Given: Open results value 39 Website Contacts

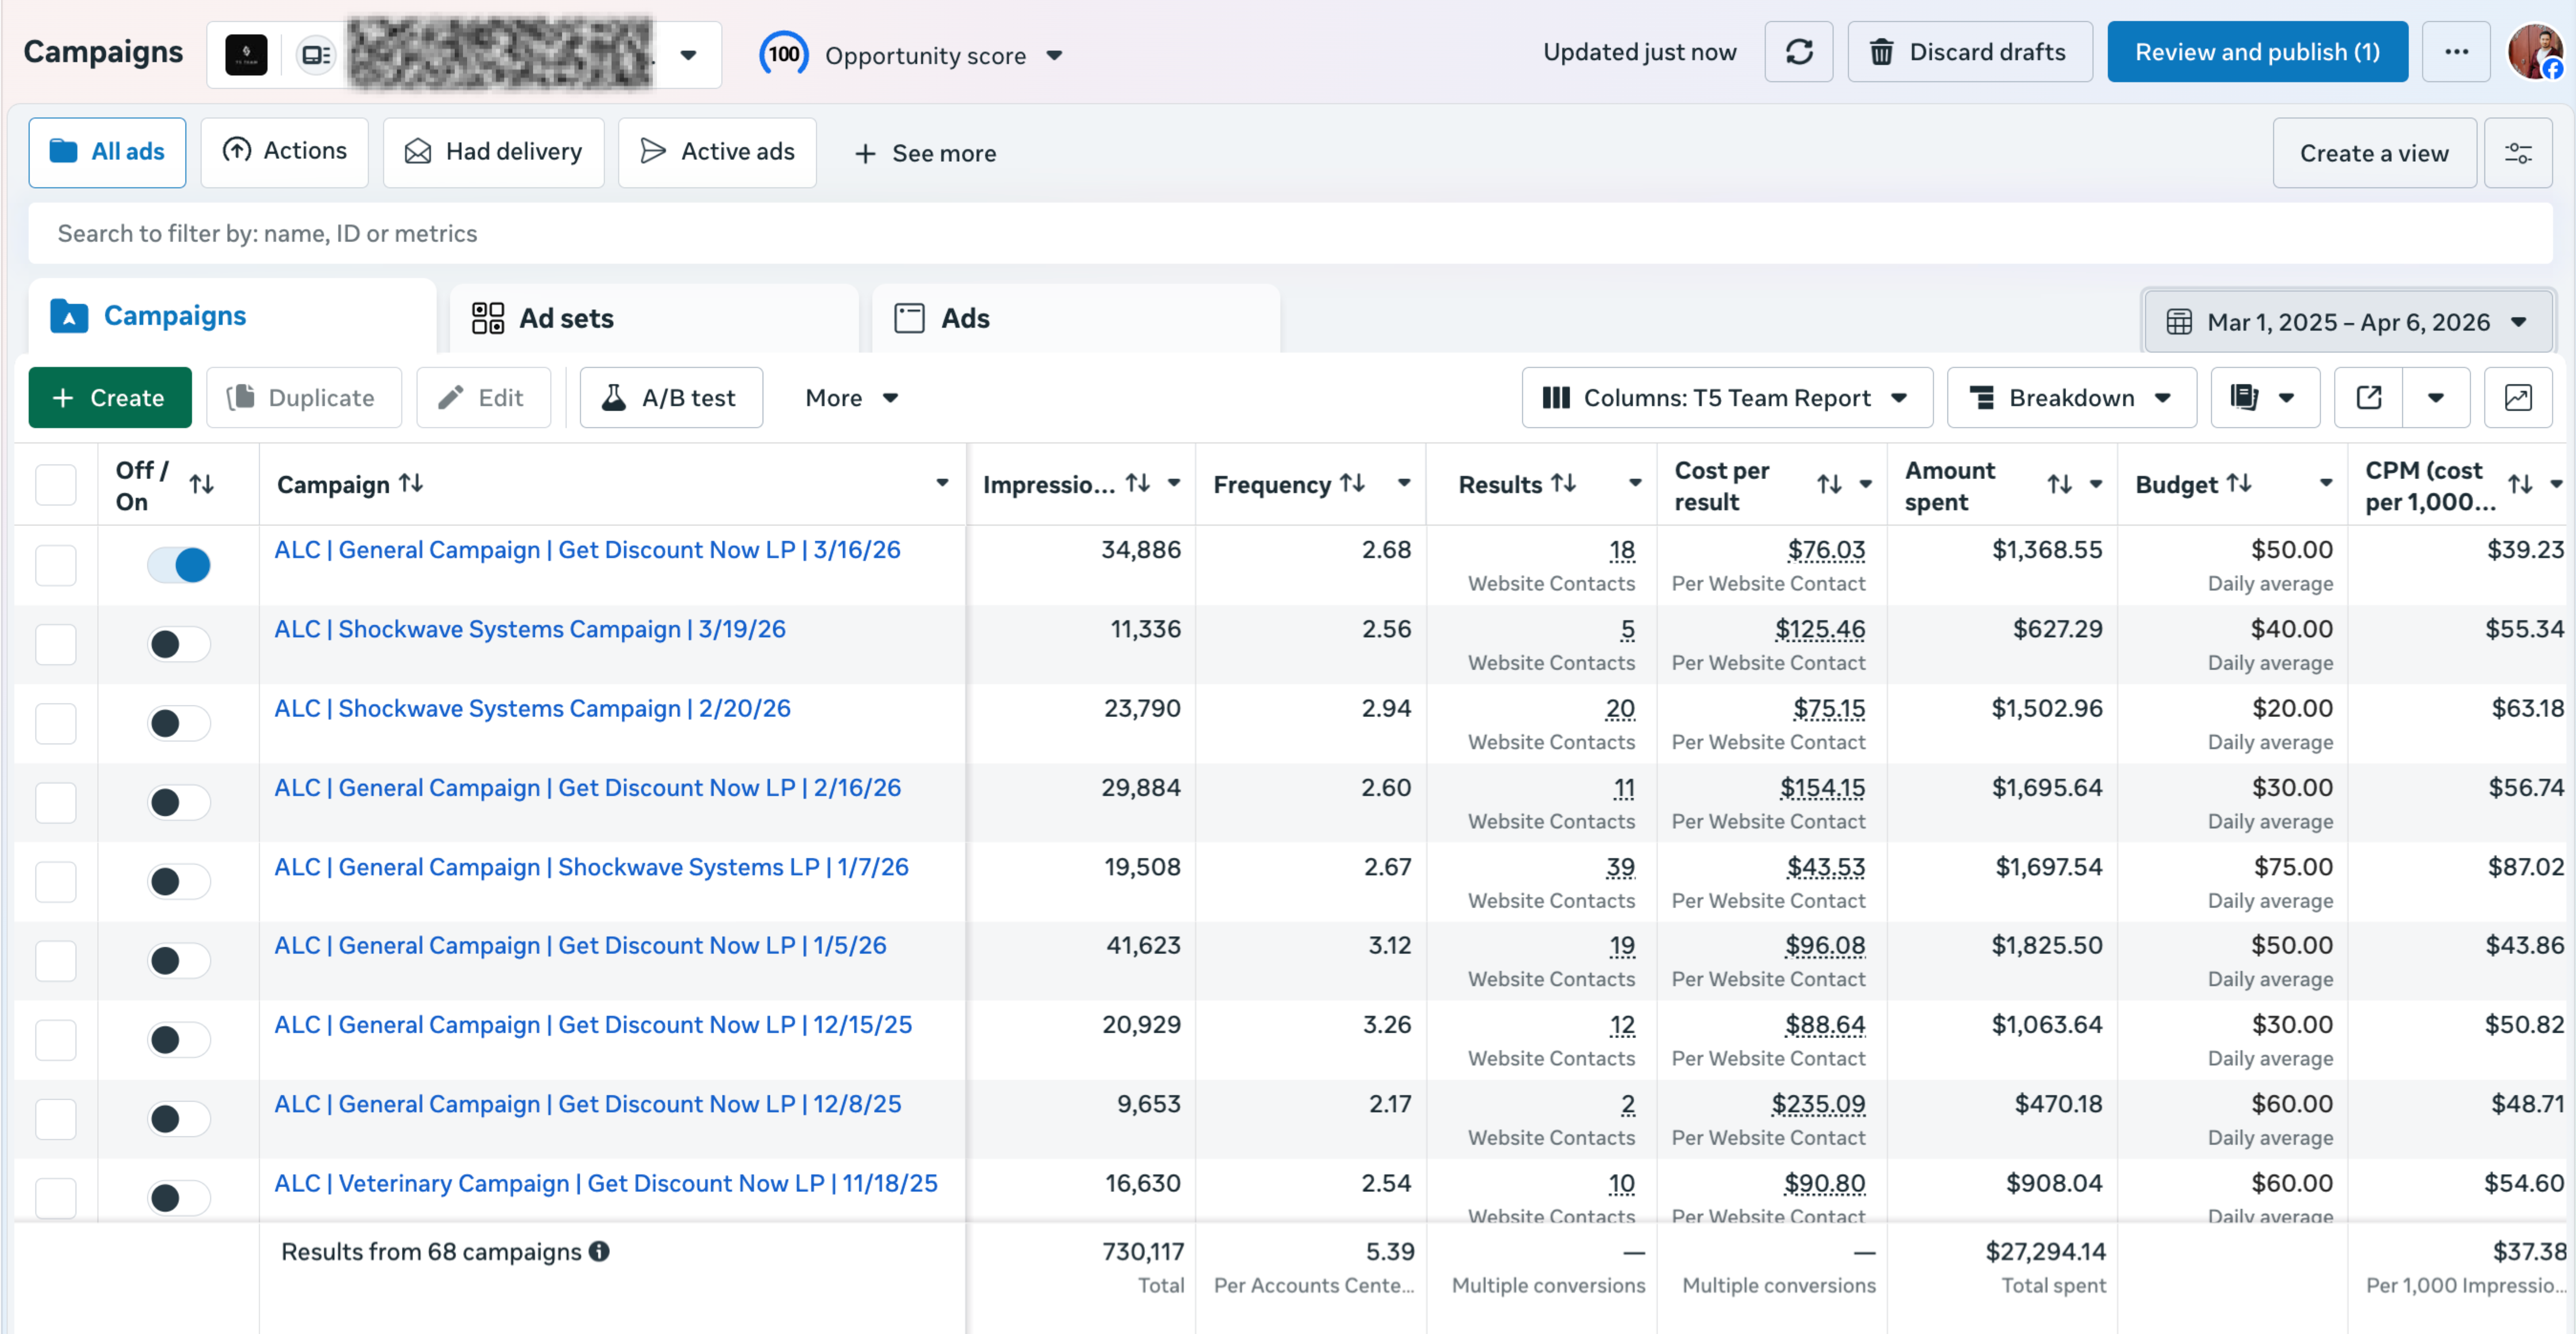Looking at the screenshot, I should click(1620, 867).
